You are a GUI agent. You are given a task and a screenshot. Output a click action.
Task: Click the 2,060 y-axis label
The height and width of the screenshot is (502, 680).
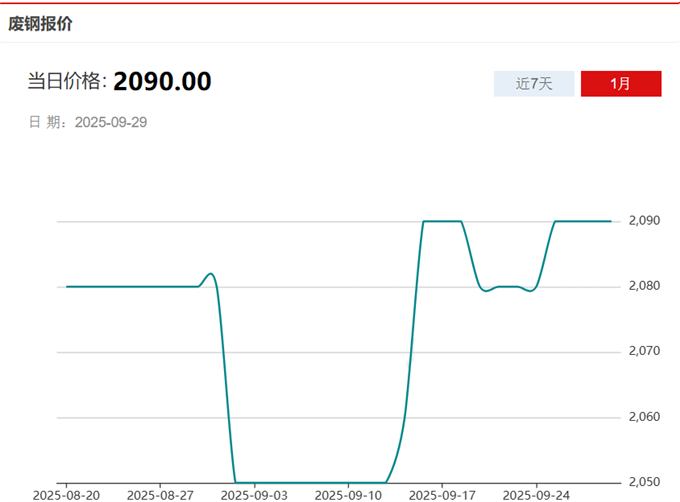(645, 417)
